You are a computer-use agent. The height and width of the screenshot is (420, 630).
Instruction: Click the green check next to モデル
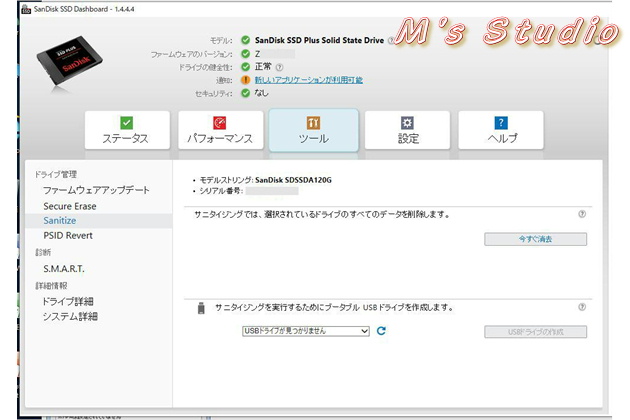pos(245,40)
